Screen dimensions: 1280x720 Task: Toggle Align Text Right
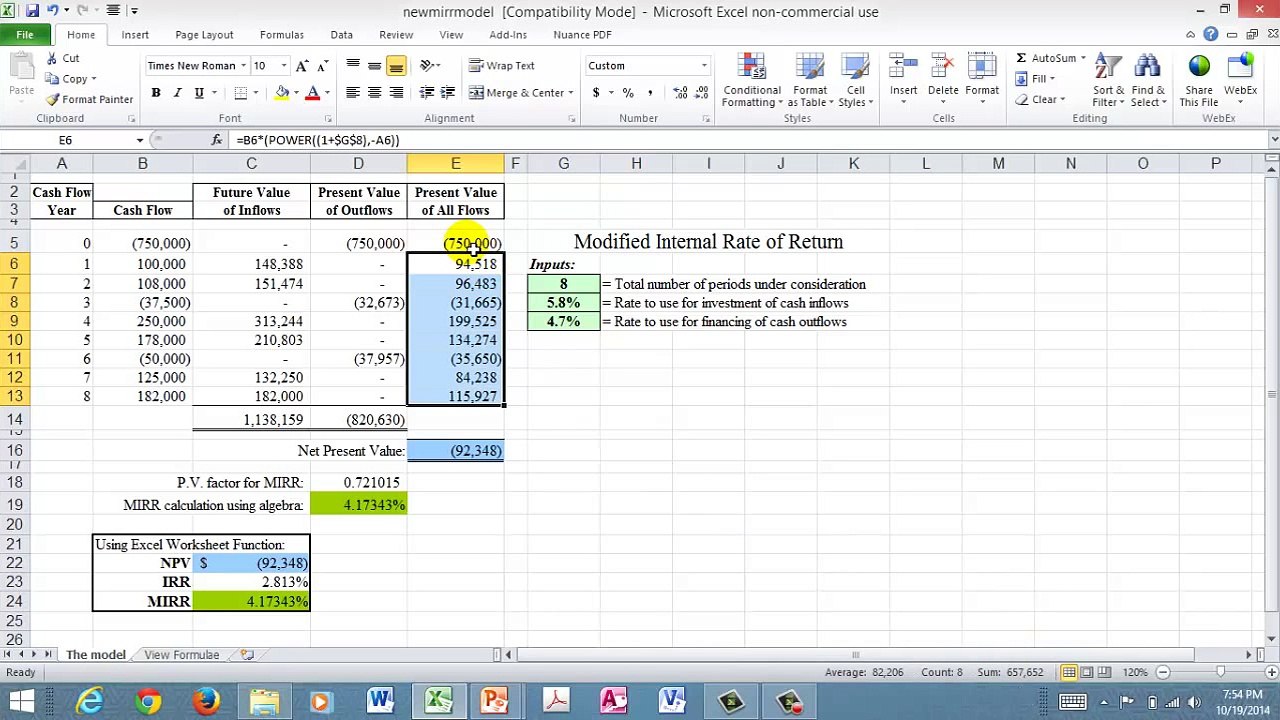click(x=396, y=93)
